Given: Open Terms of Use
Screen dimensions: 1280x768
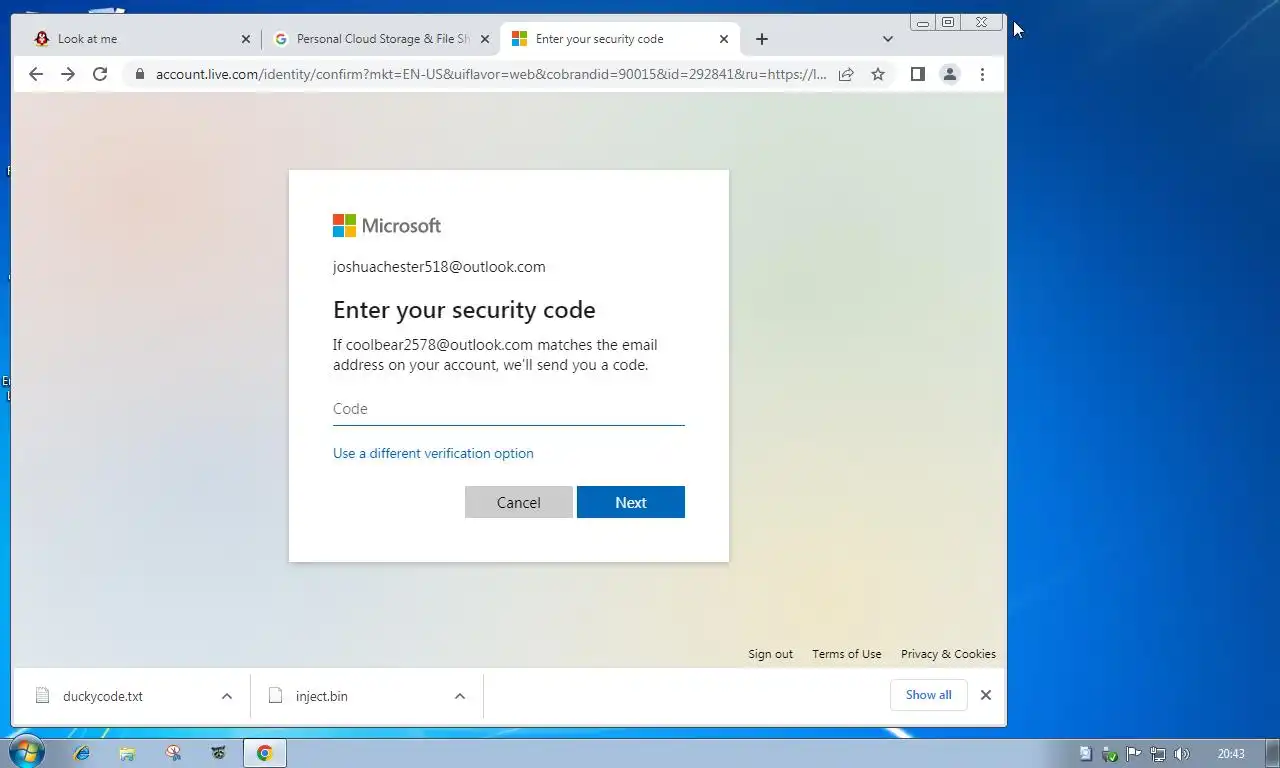Looking at the screenshot, I should [847, 654].
